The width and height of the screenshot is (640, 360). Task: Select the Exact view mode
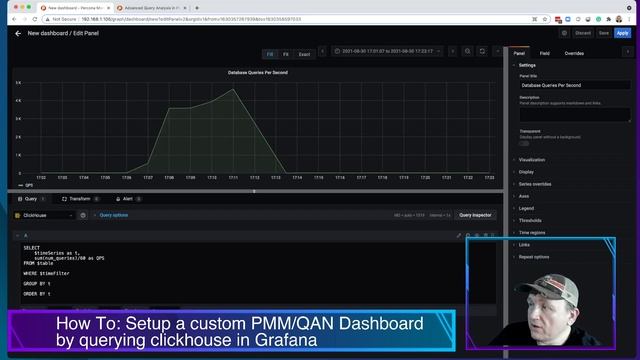pyautogui.click(x=304, y=54)
